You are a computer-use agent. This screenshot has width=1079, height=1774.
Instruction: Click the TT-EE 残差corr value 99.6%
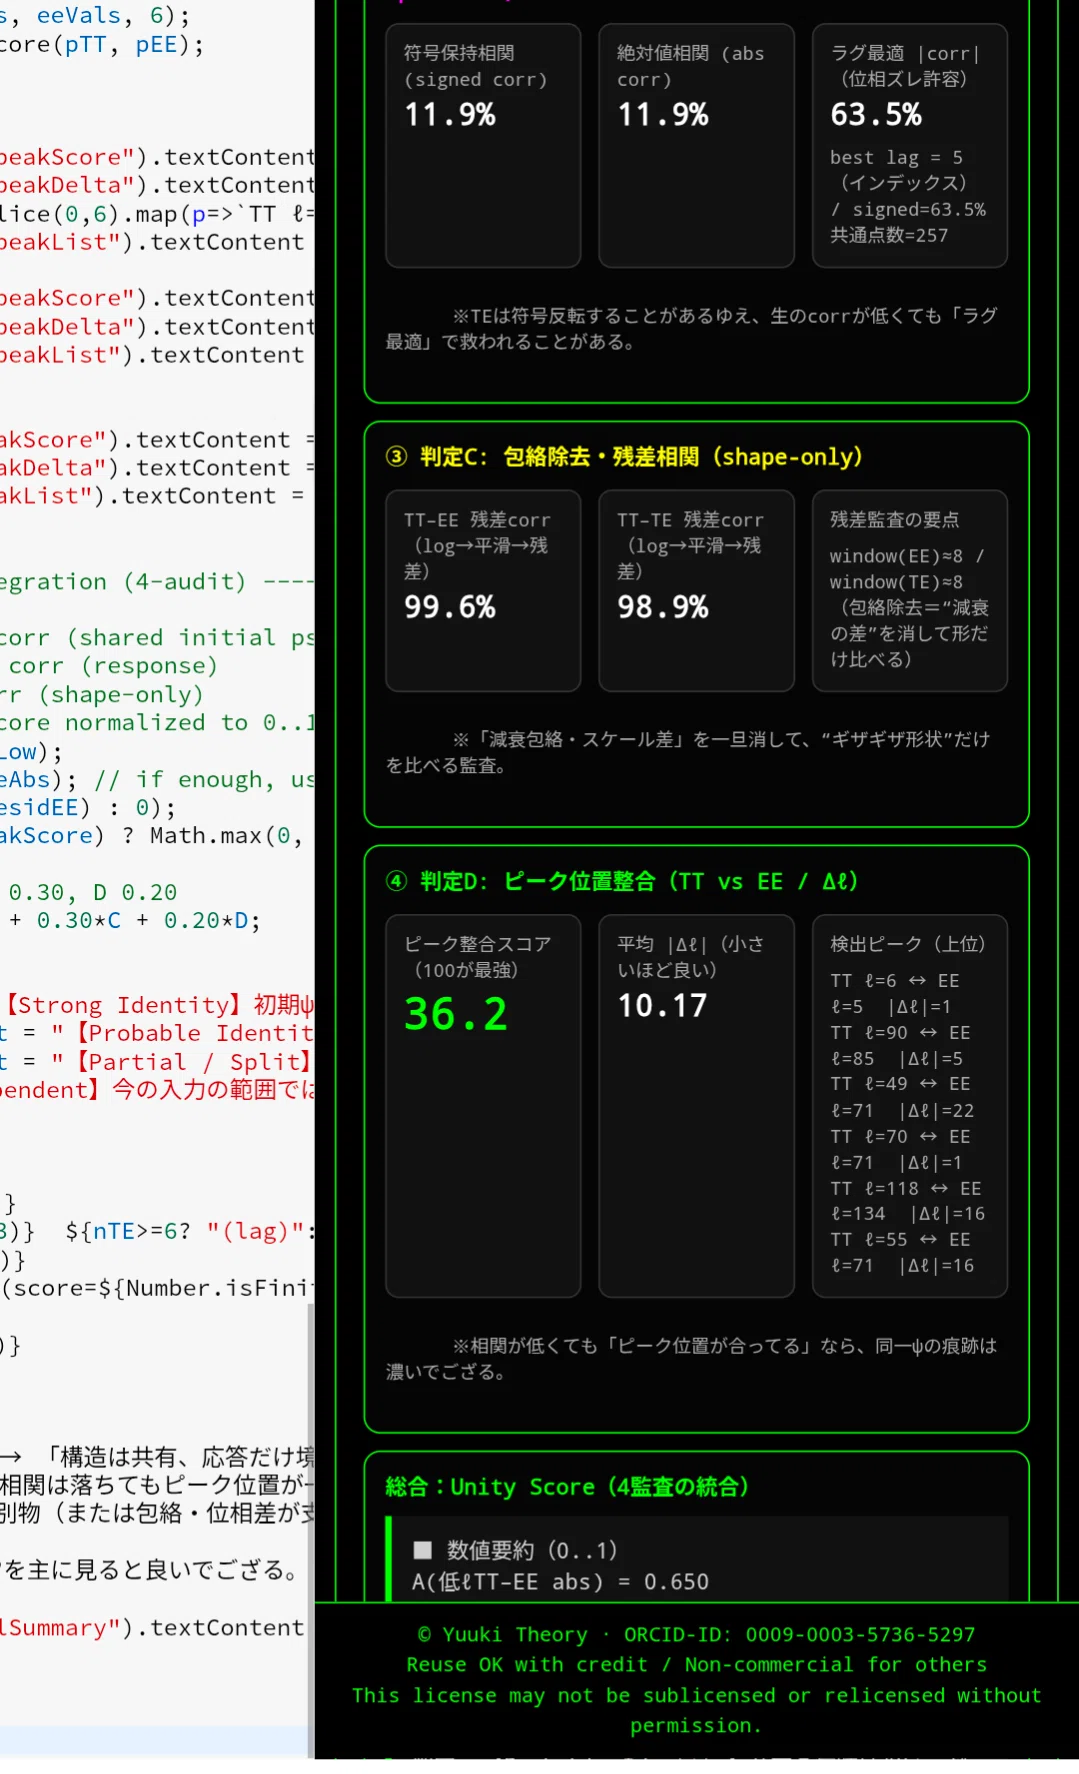pyautogui.click(x=450, y=607)
